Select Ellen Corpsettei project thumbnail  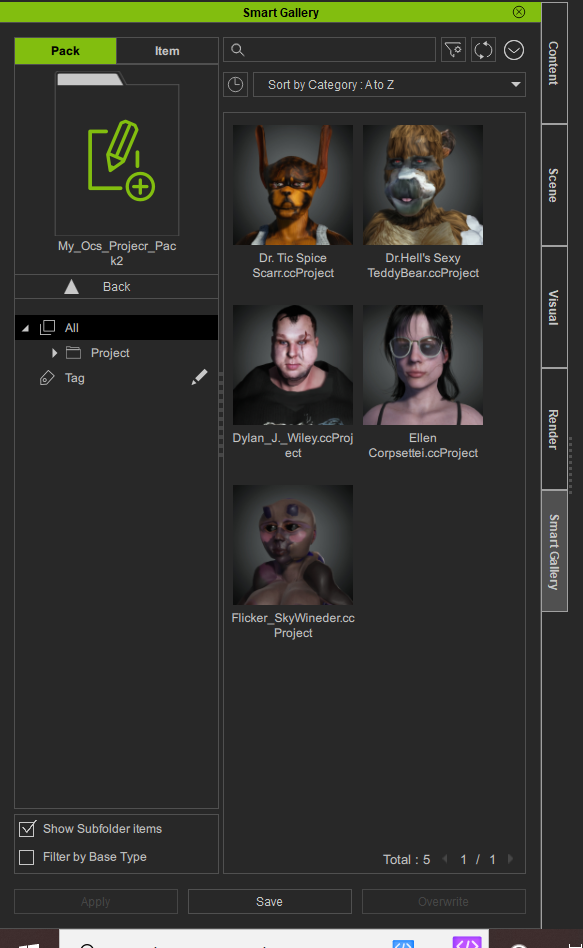423,365
